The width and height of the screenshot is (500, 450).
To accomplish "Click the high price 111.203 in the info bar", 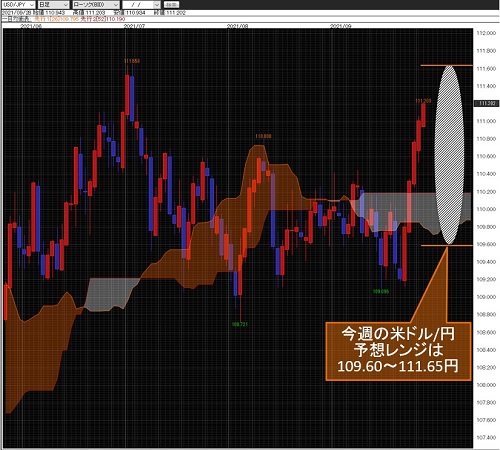I will 96,13.
